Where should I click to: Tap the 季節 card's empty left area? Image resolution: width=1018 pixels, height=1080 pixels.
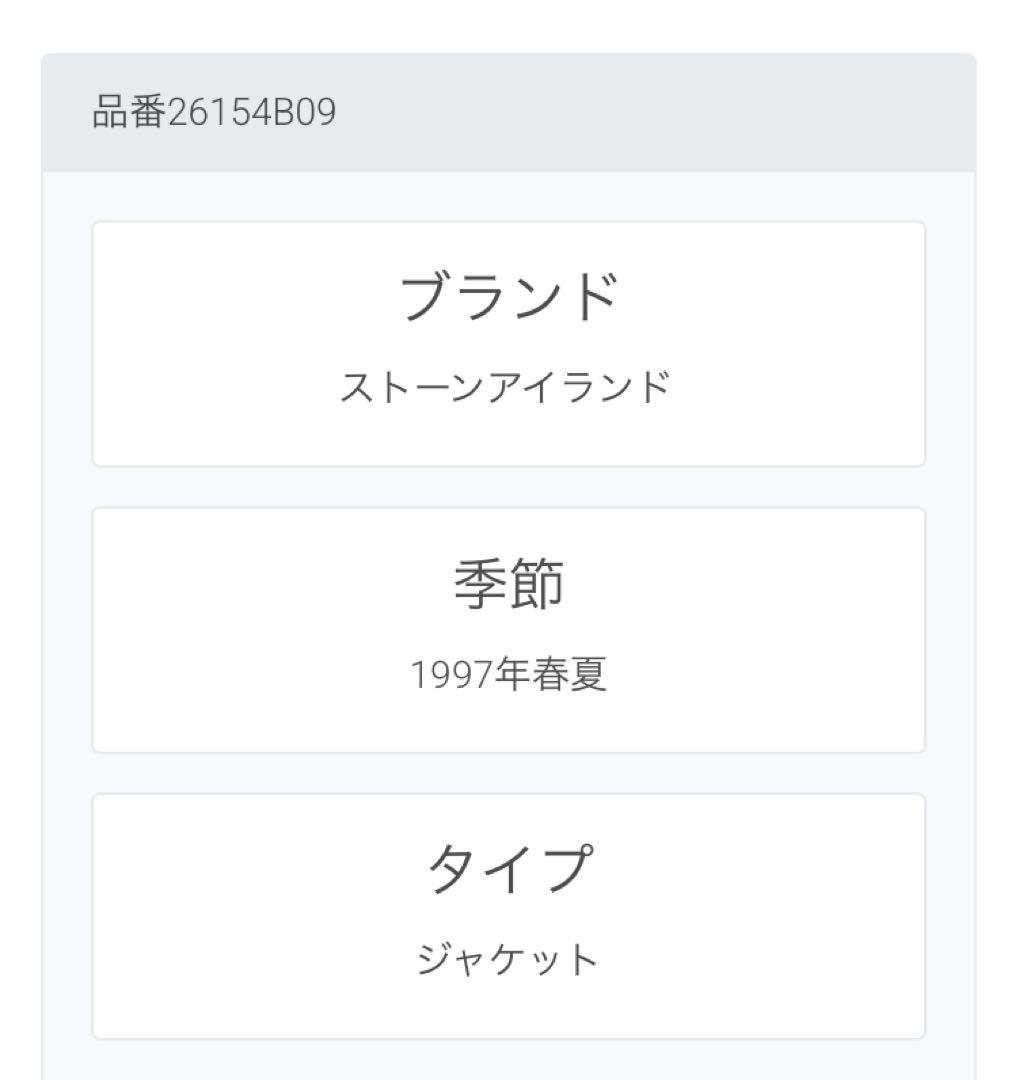coord(200,630)
